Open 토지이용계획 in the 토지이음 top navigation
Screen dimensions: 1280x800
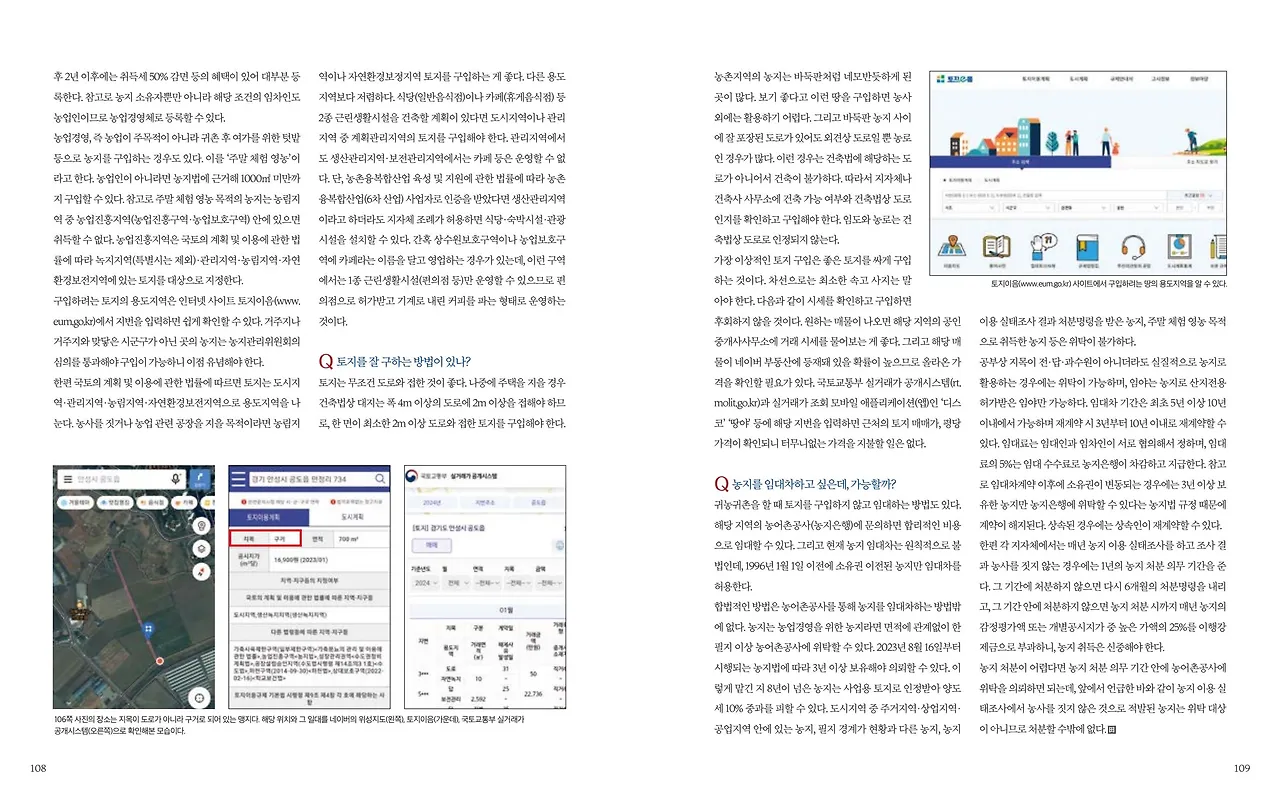click(1035, 77)
